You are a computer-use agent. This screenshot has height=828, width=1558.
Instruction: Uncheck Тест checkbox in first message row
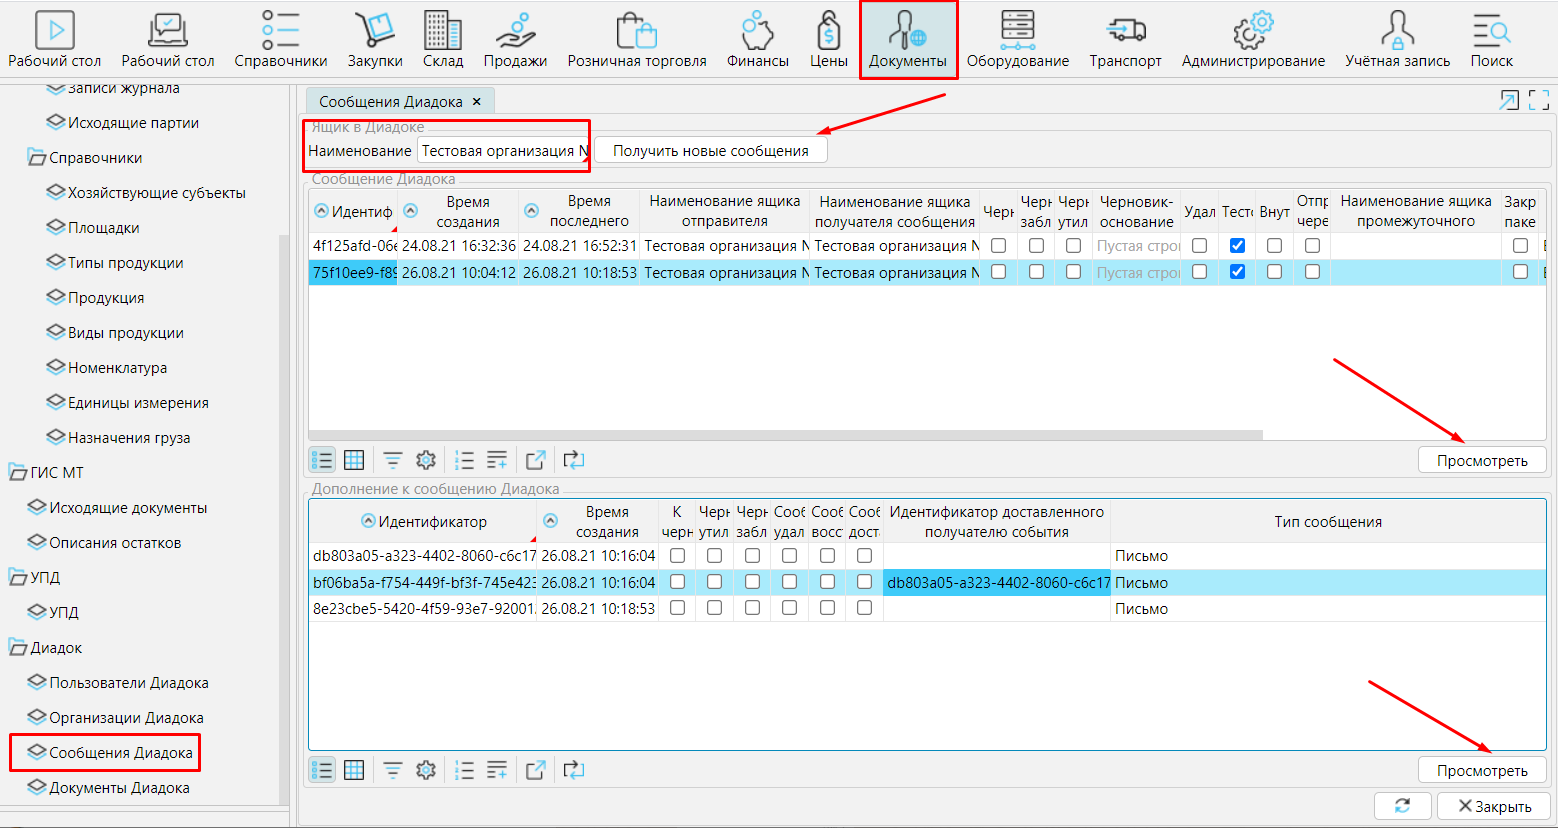click(1237, 245)
